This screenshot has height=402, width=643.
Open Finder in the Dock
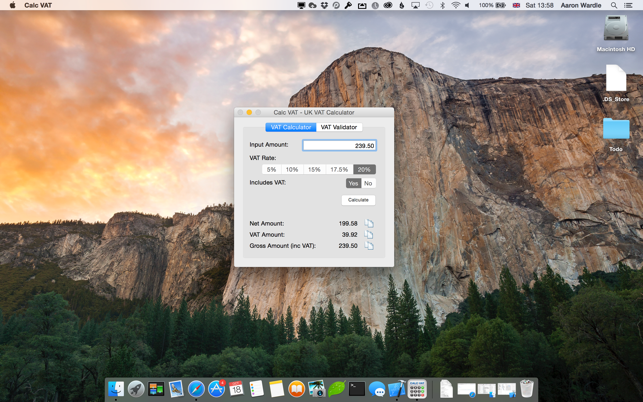[116, 388]
